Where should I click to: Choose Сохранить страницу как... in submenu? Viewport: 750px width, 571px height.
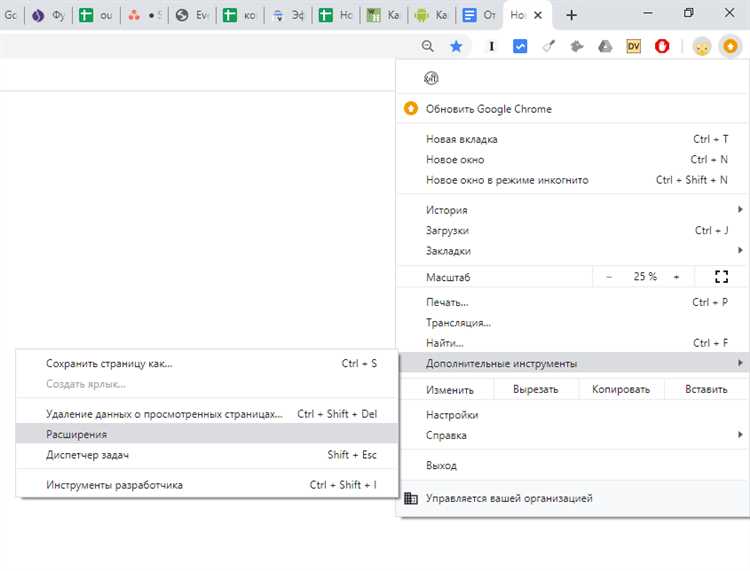pos(207,363)
